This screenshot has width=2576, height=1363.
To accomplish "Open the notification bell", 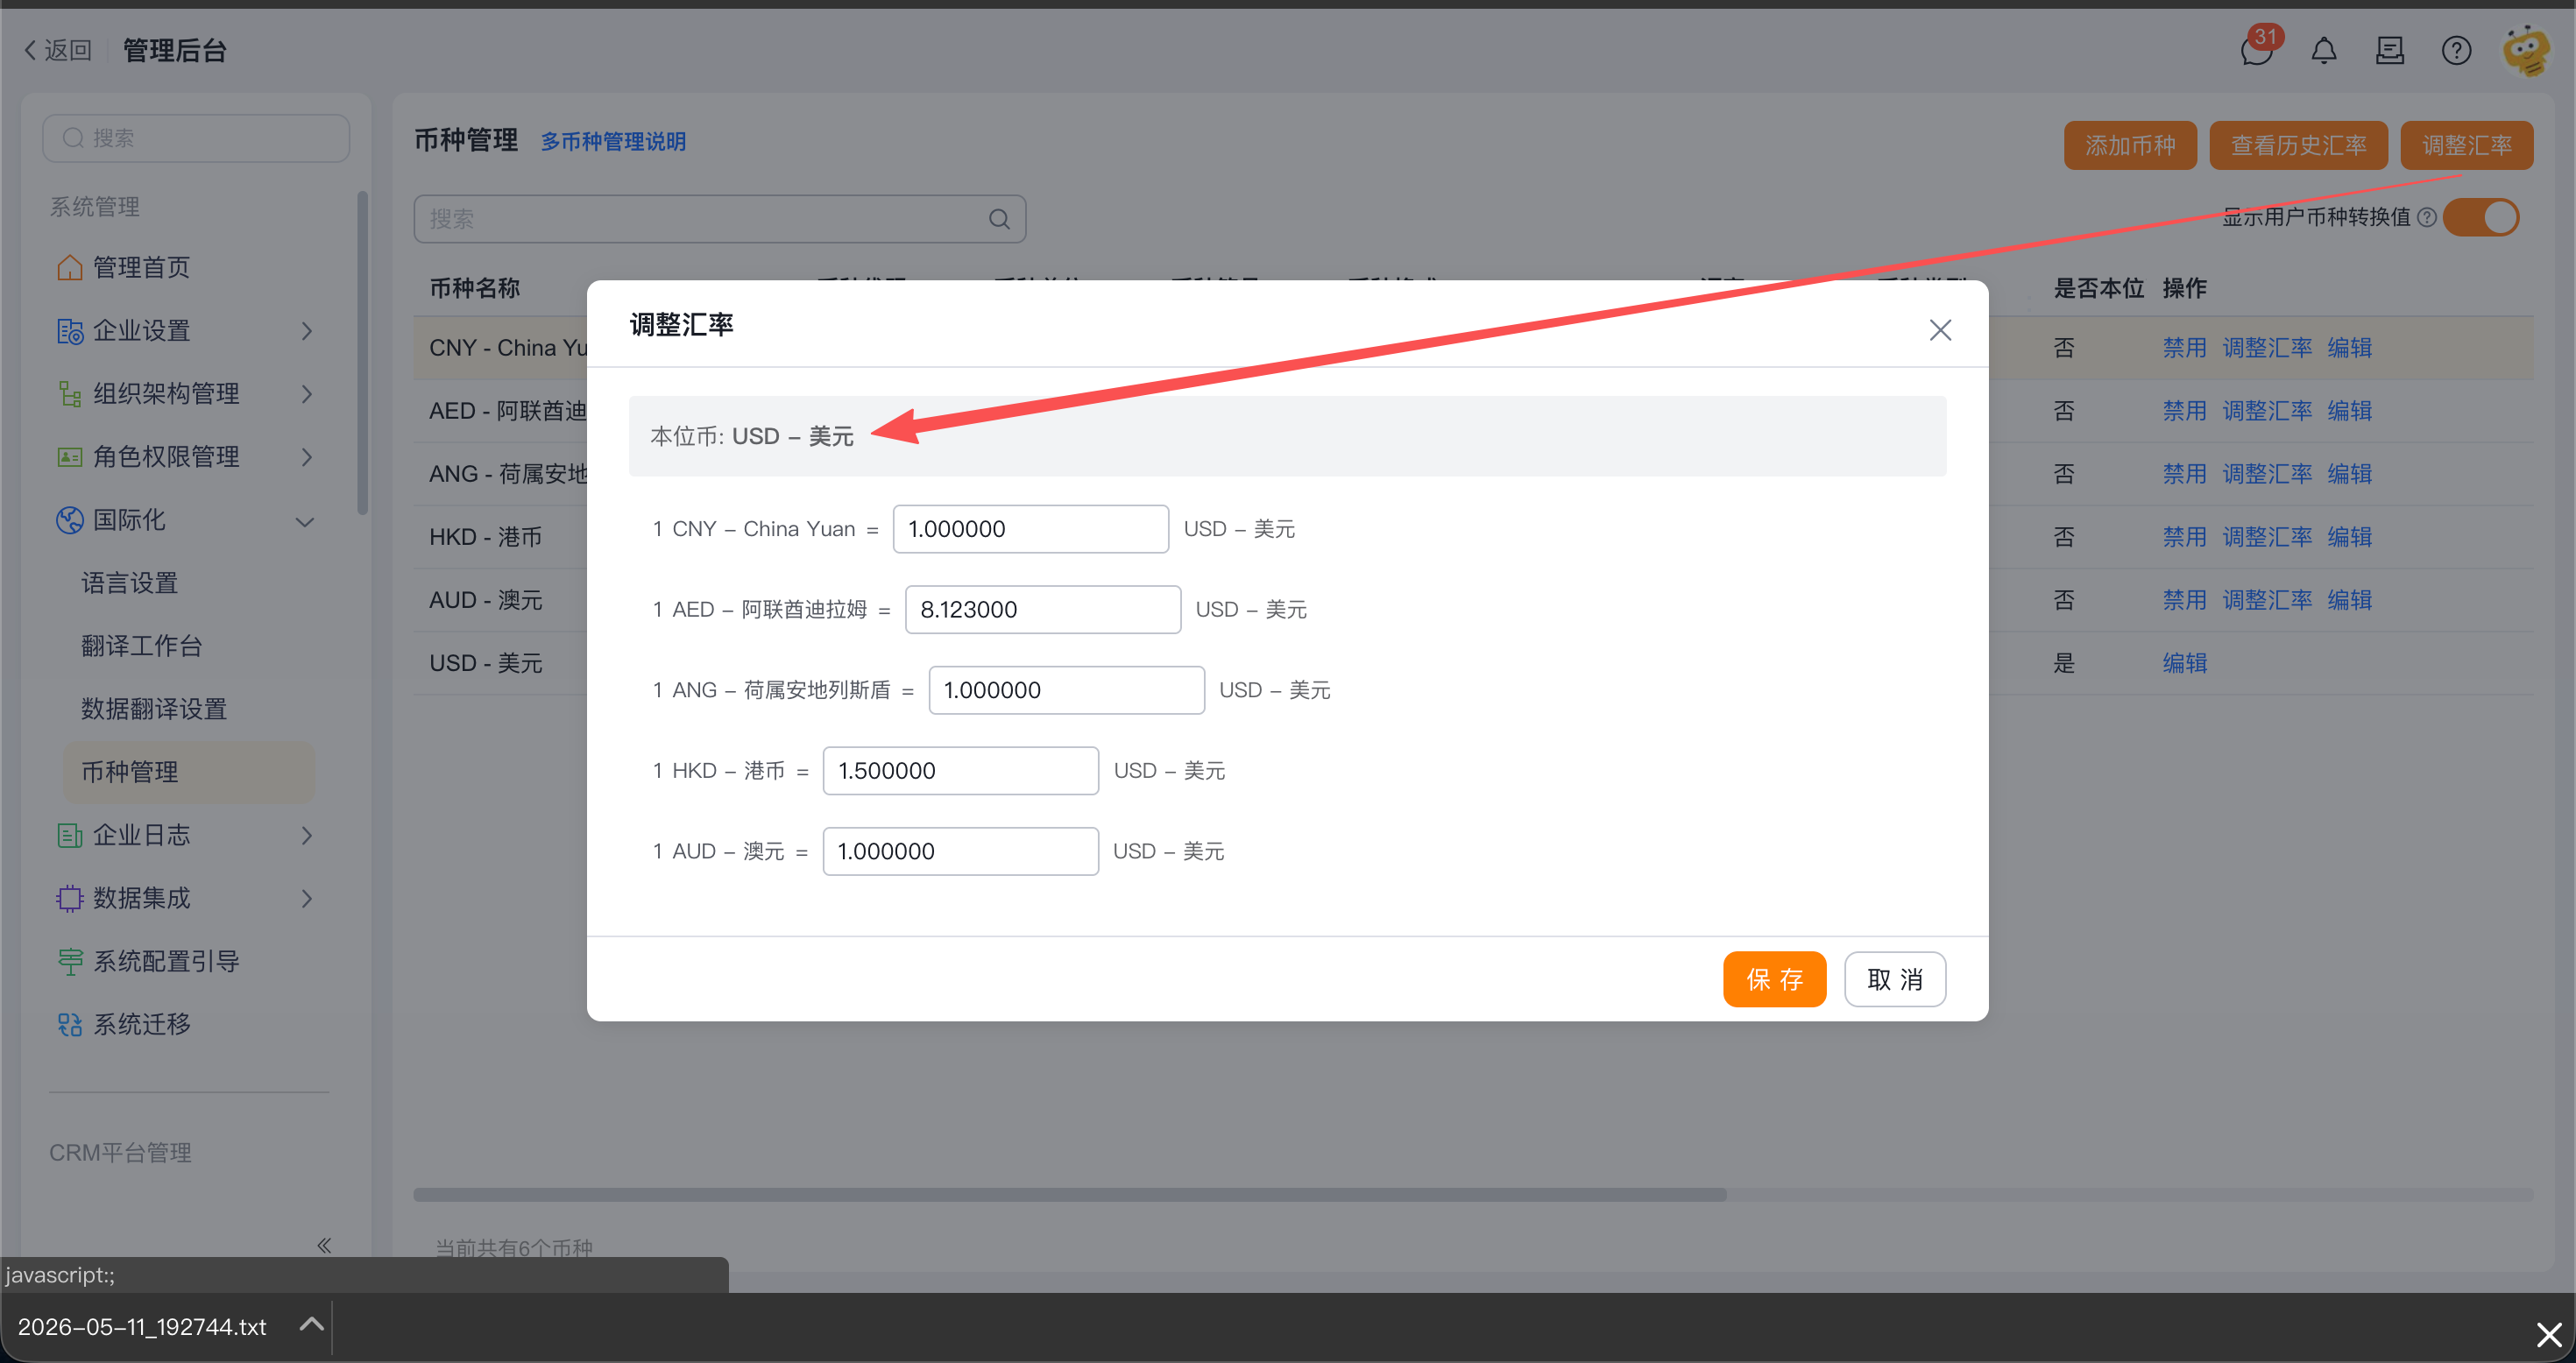I will (x=2323, y=50).
